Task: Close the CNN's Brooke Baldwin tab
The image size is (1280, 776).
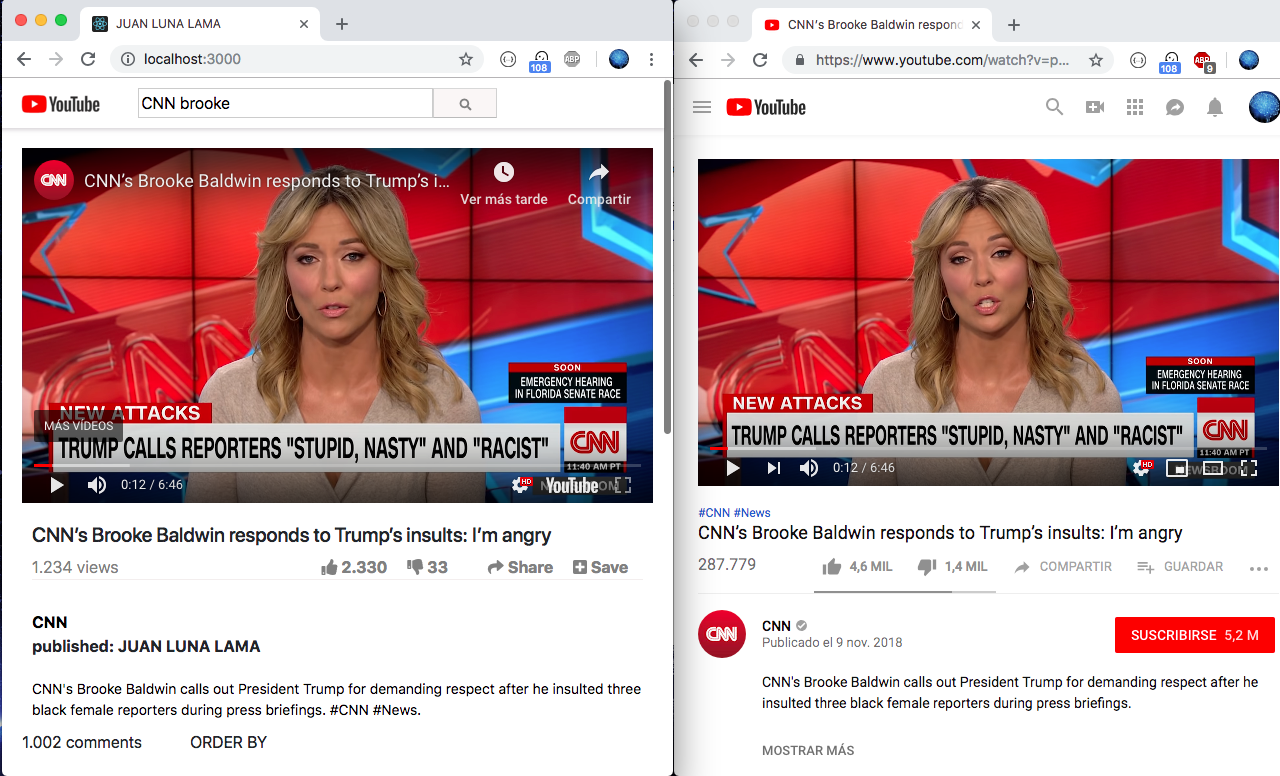Action: (976, 24)
